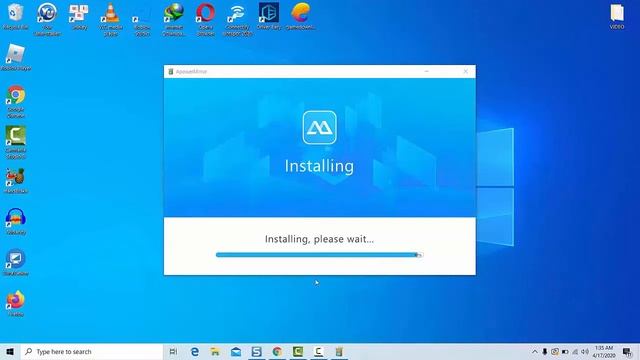Open the network status tray icon

575,351
